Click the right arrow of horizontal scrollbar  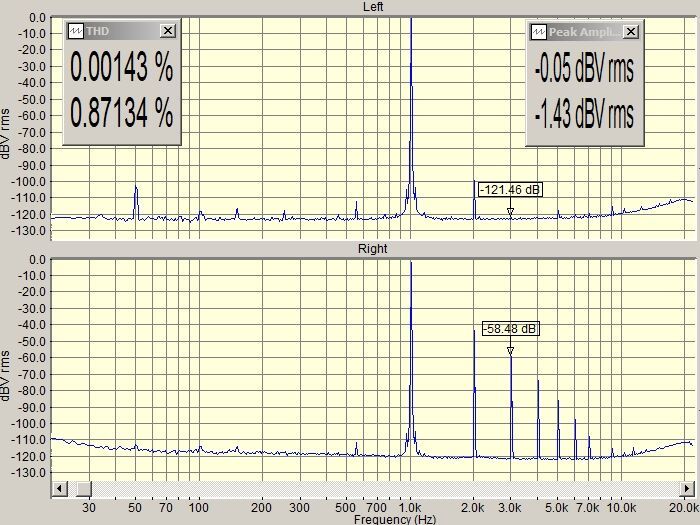tap(688, 489)
